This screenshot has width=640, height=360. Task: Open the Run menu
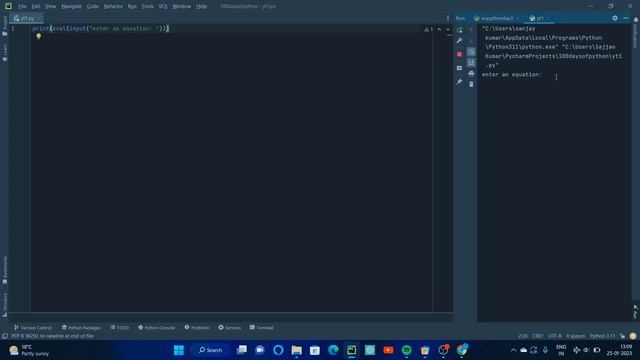pos(132,7)
